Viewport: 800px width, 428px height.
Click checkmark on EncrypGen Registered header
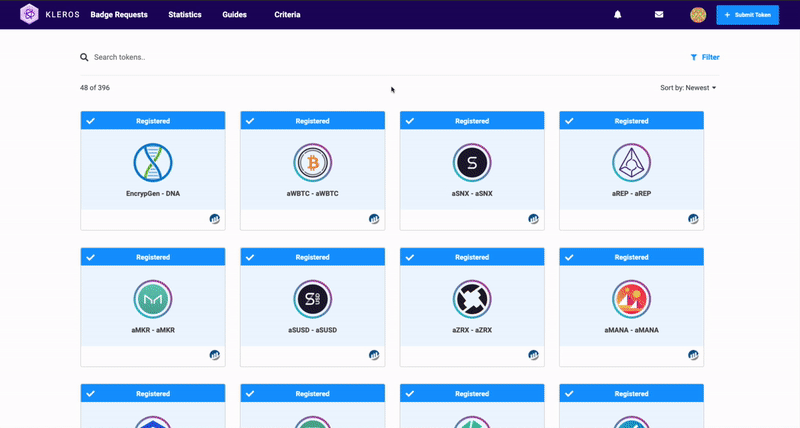90,121
